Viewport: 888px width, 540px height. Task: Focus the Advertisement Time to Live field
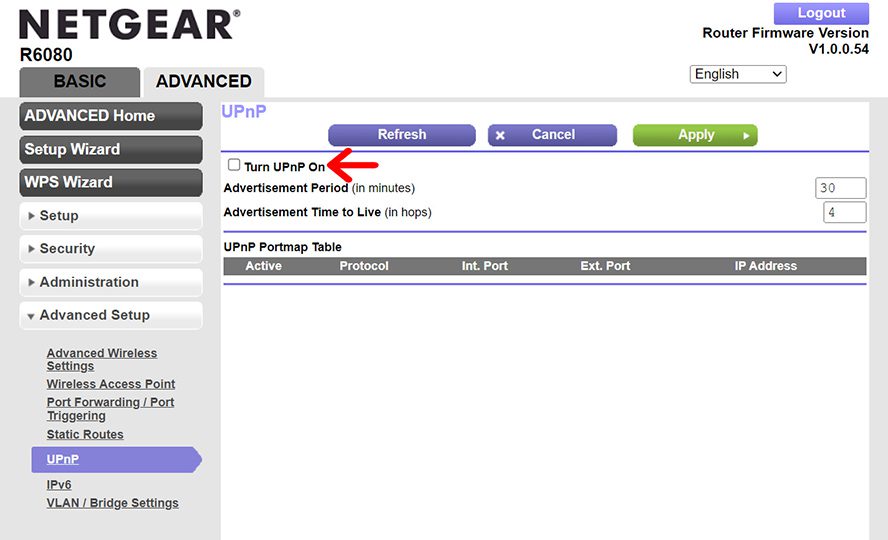(x=844, y=212)
